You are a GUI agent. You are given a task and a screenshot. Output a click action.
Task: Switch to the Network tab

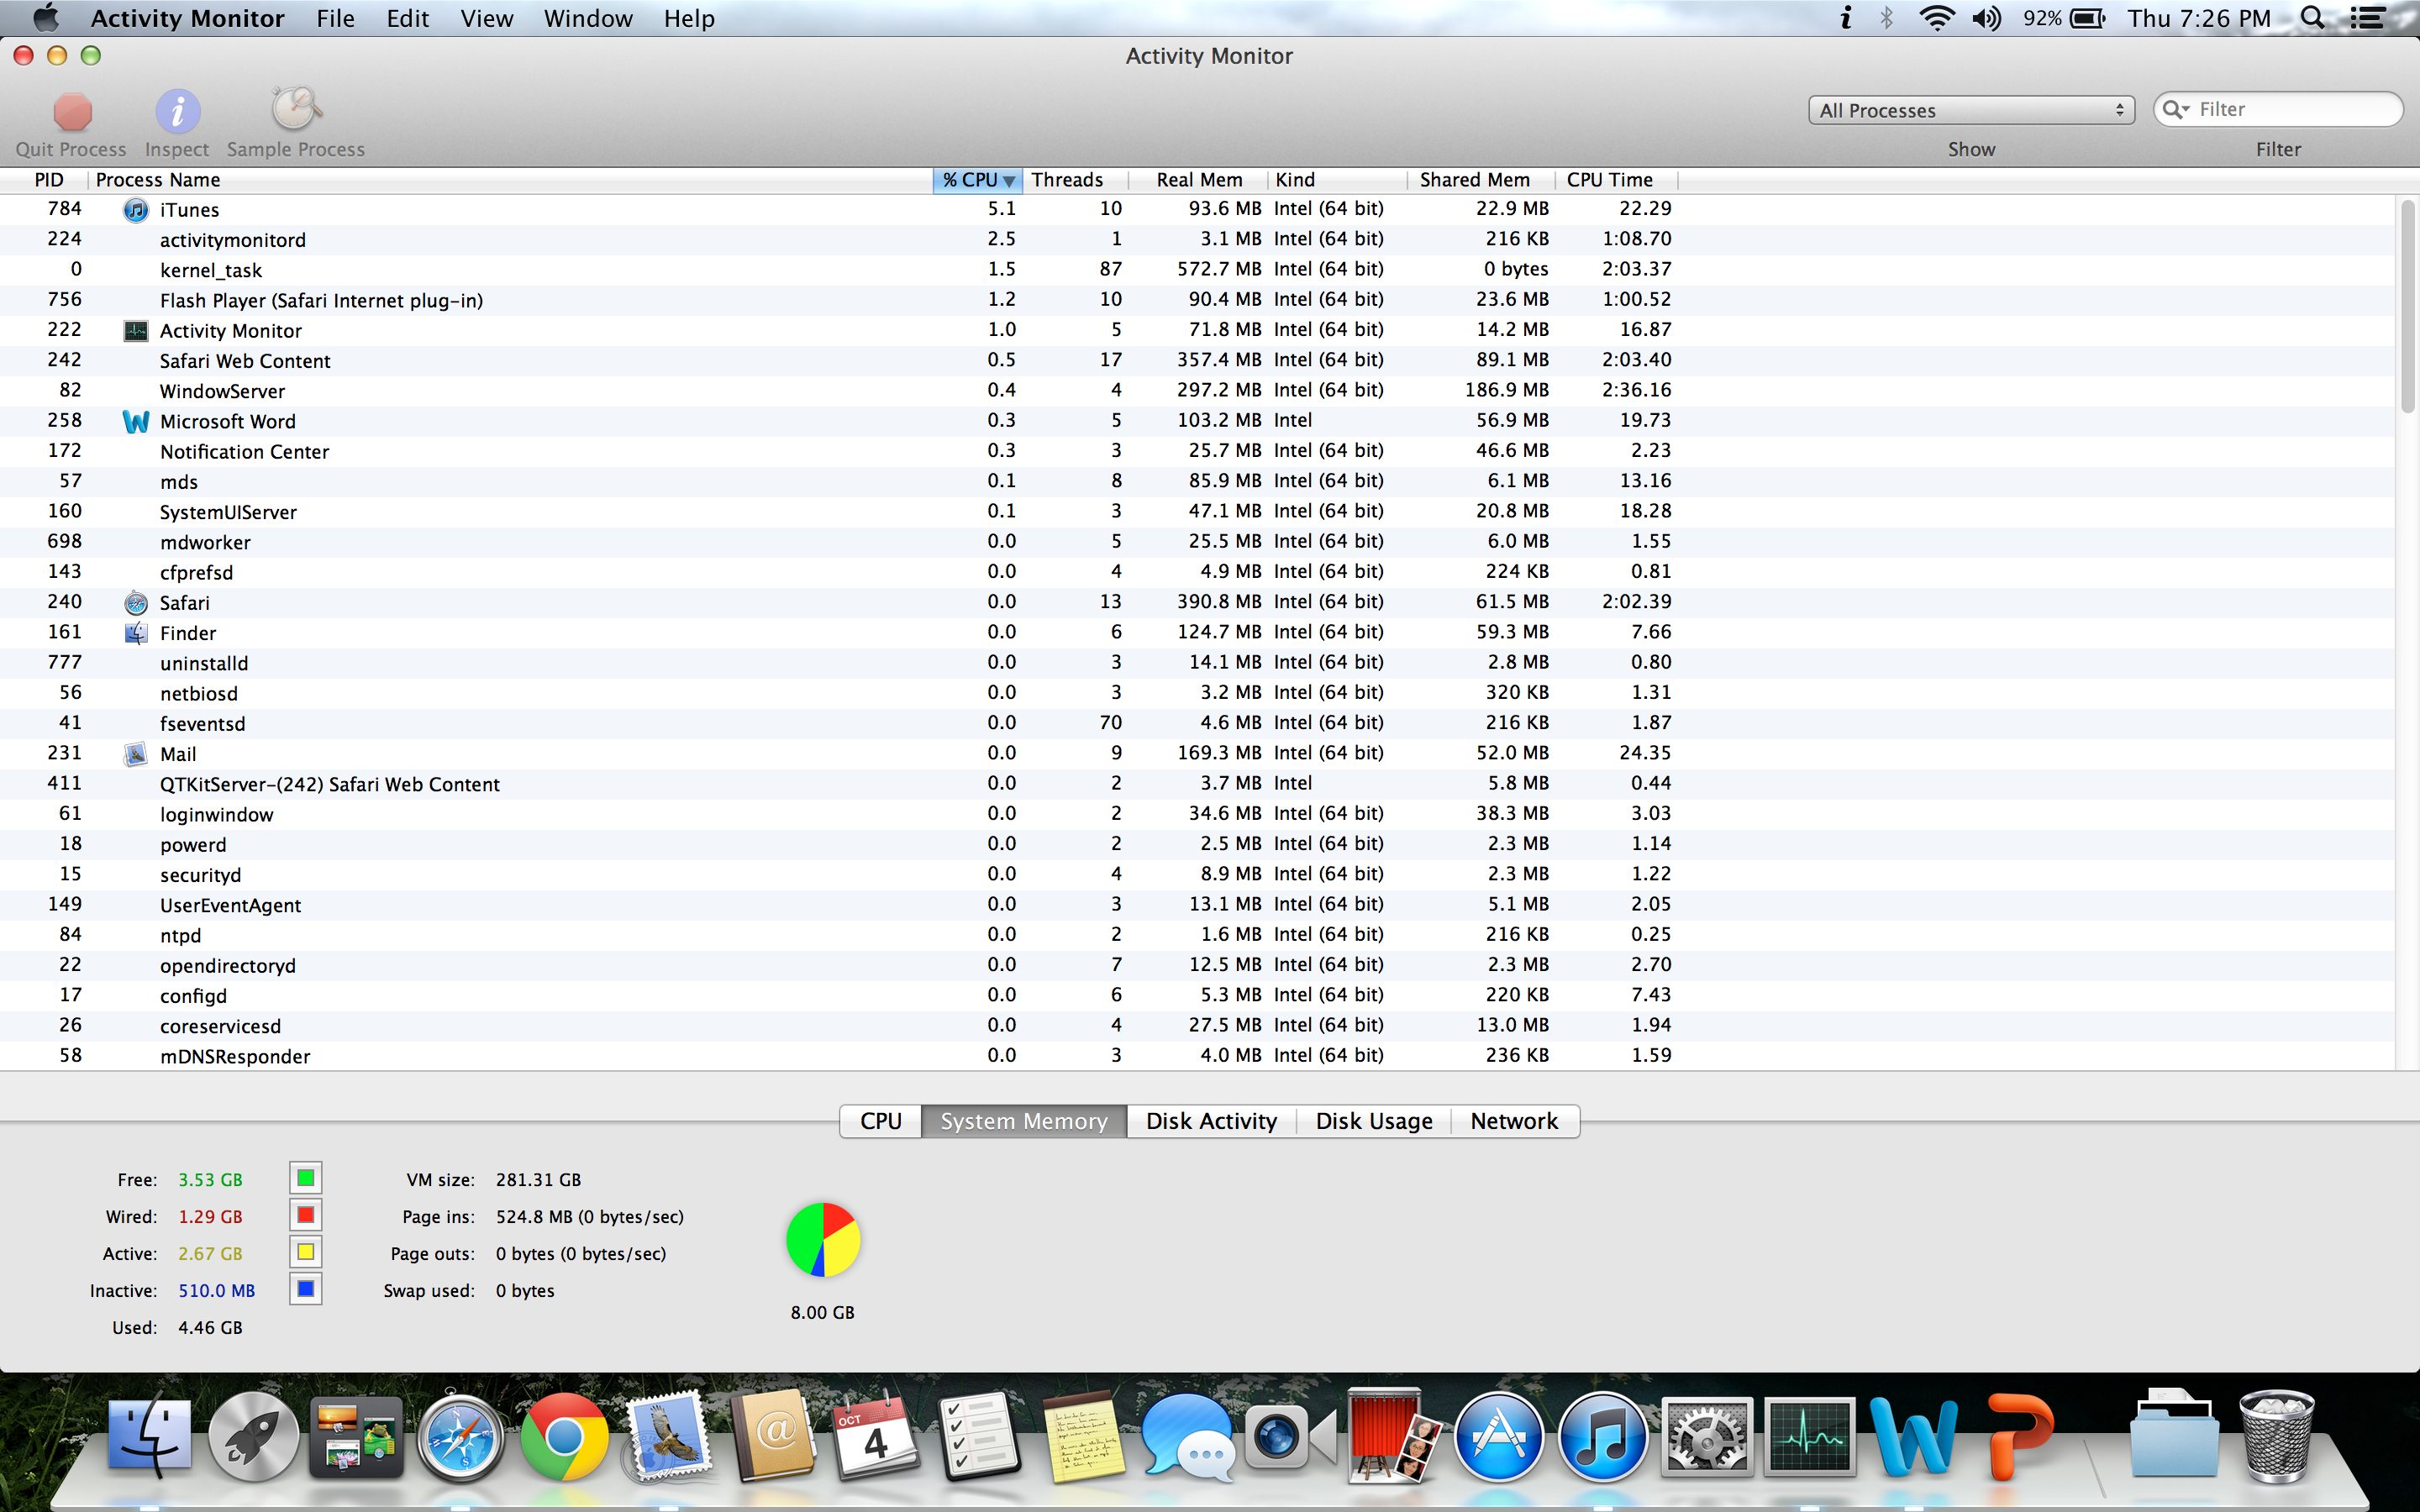click(1514, 1121)
